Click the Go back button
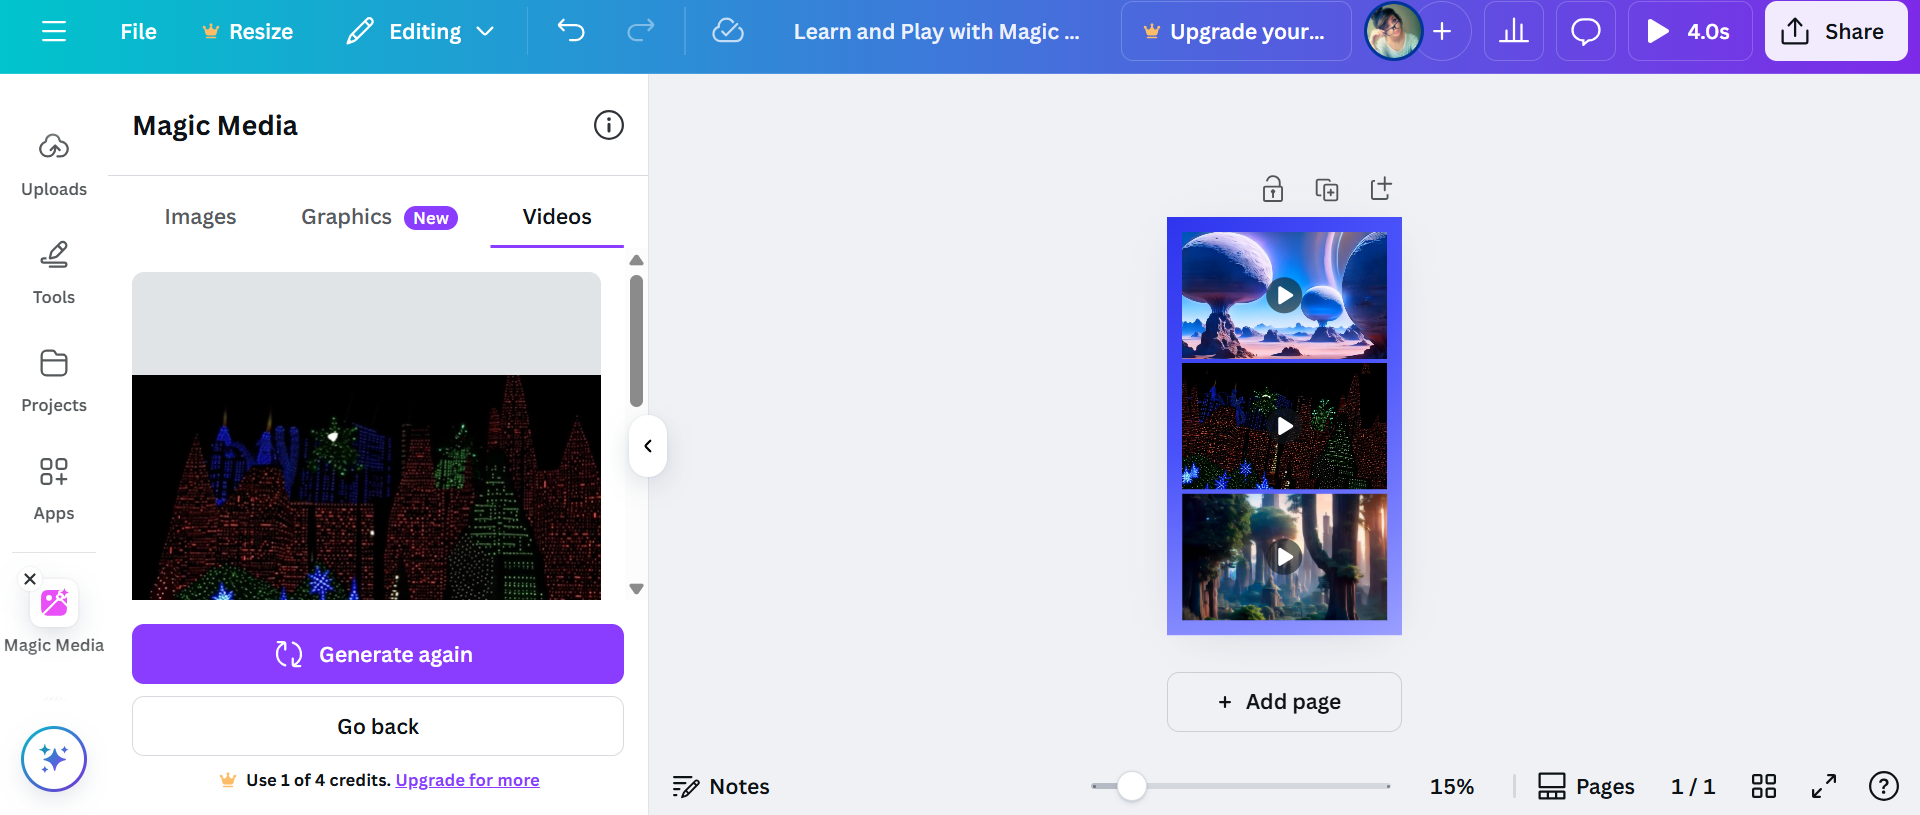 378,726
